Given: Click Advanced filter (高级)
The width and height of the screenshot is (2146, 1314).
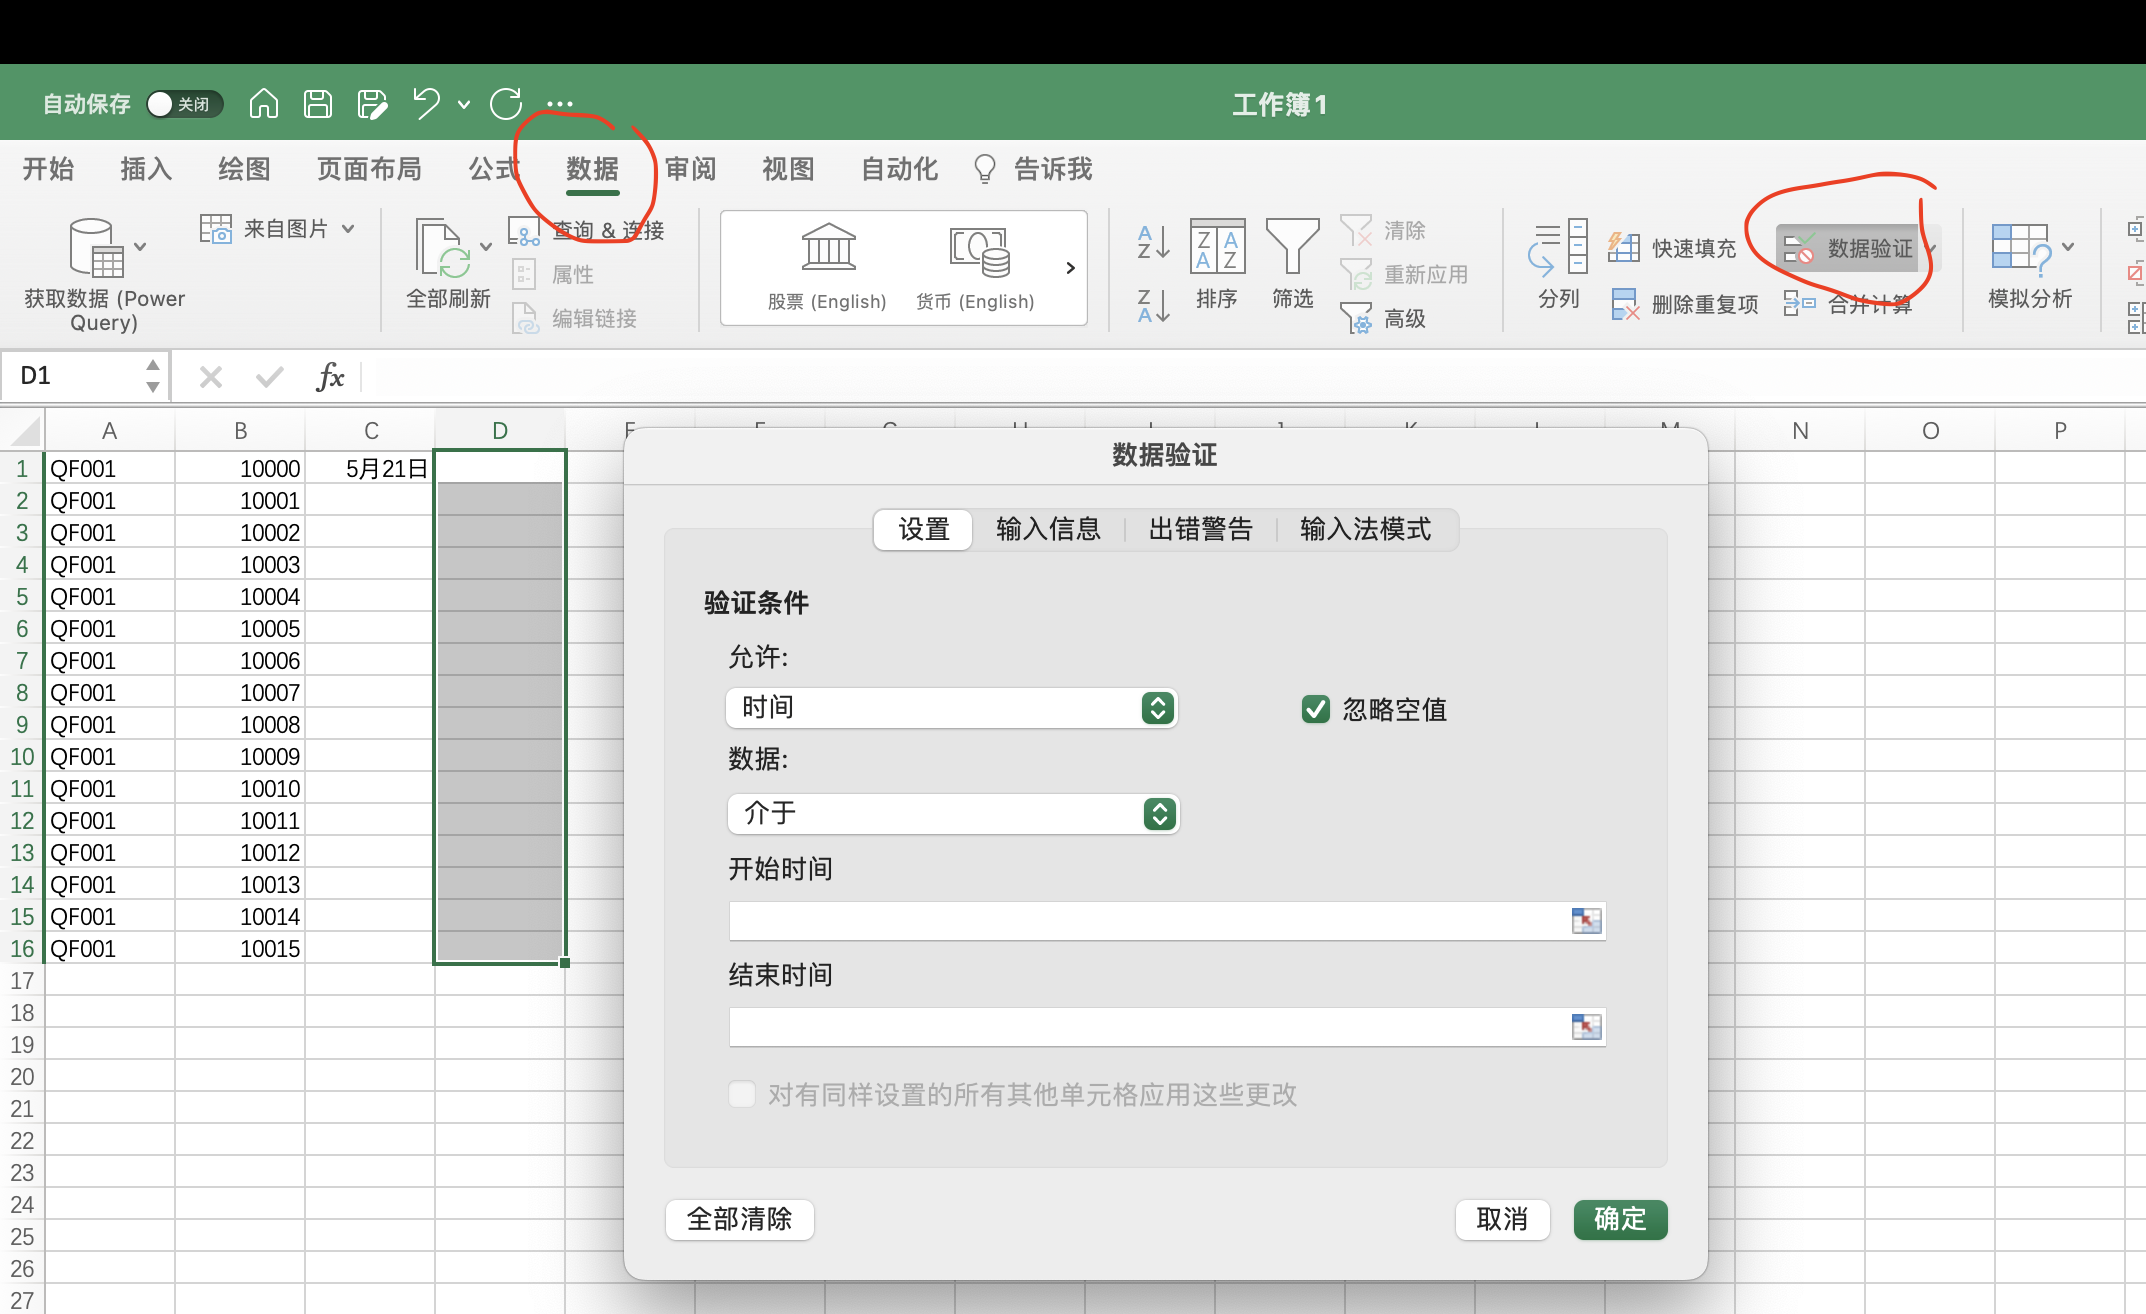Looking at the screenshot, I should tap(1384, 318).
